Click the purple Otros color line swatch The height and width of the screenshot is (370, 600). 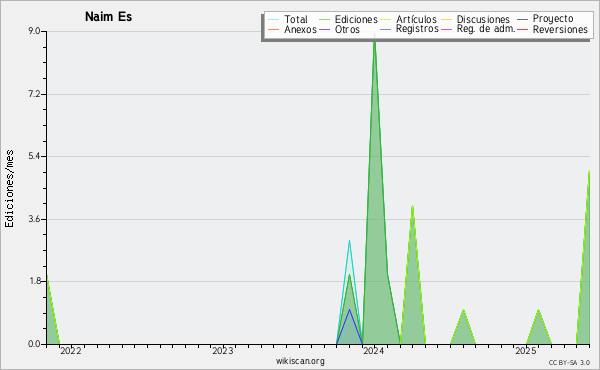click(324, 29)
